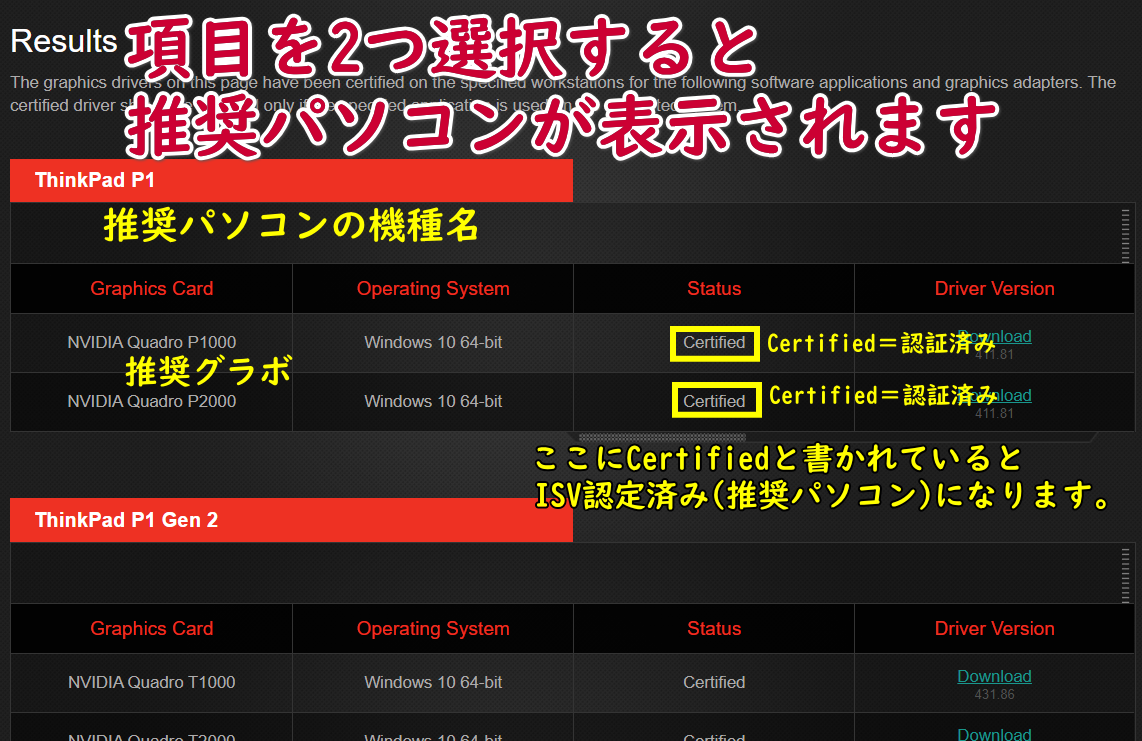Click the grip handle of the ThinkPad P1 panel

1125,235
